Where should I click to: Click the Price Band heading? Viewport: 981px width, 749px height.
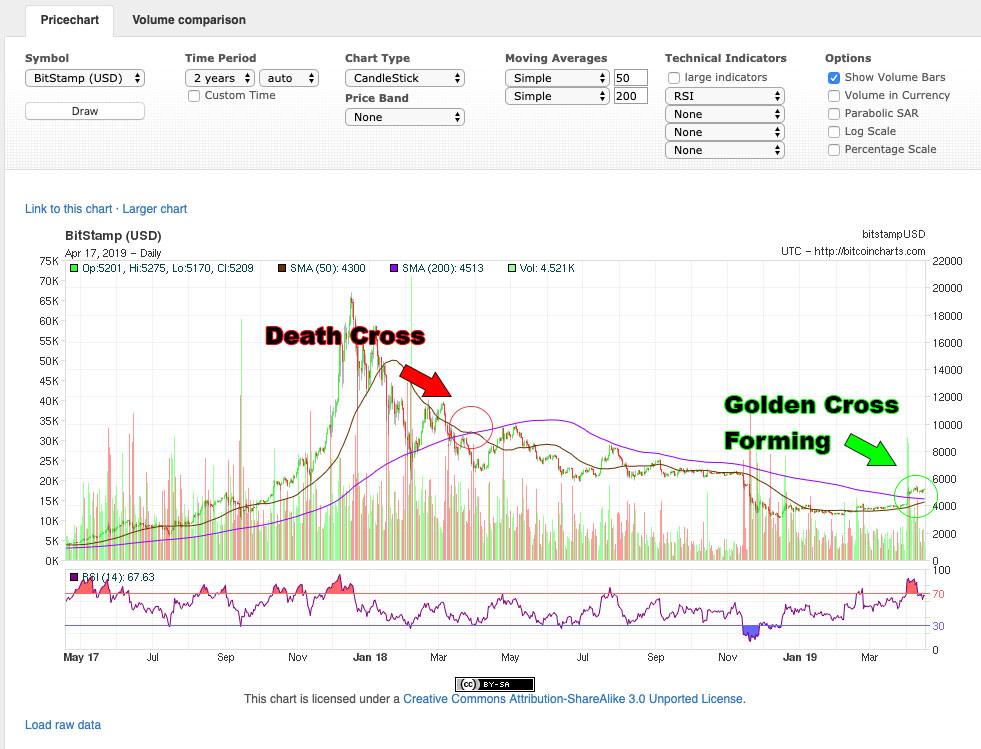point(377,98)
